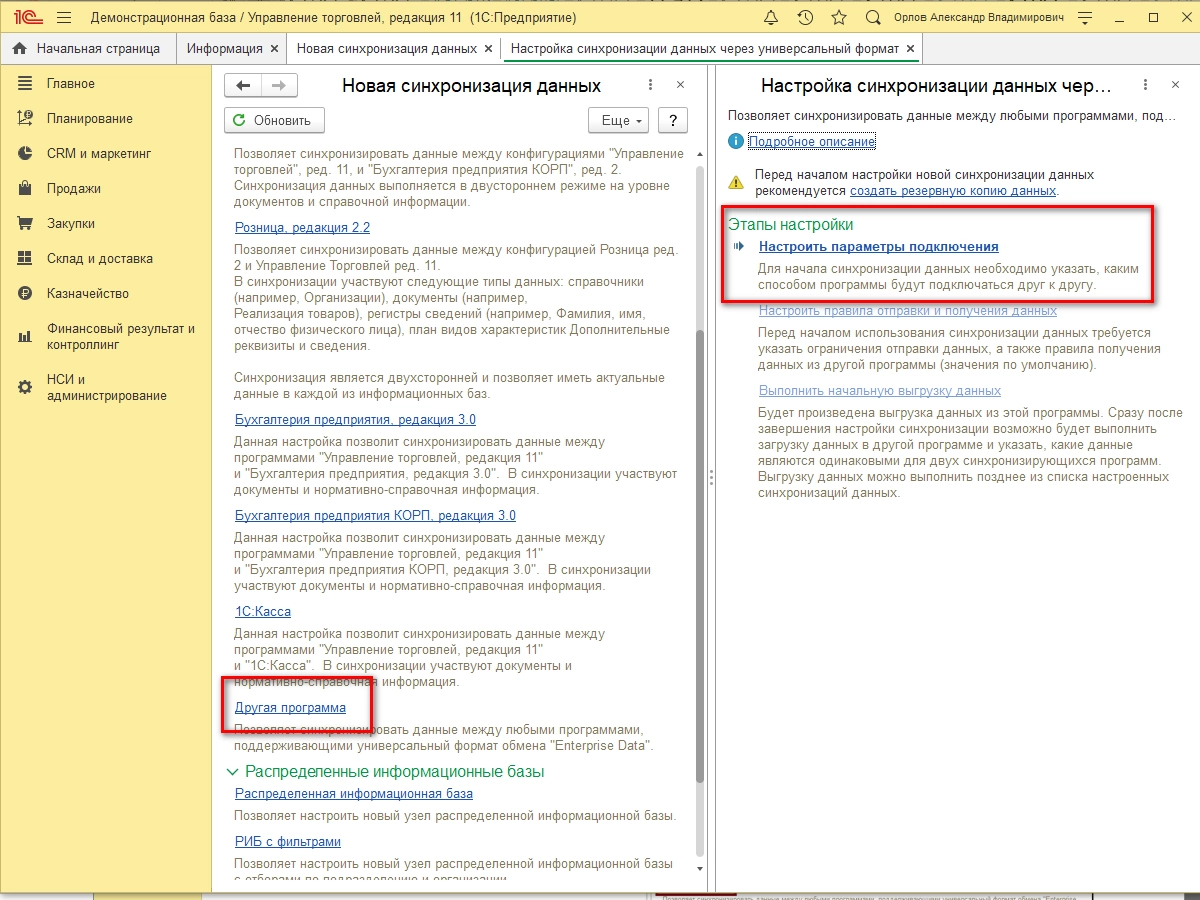The image size is (1200, 900).
Task: Open 1С:Касса link
Action: (x=263, y=611)
